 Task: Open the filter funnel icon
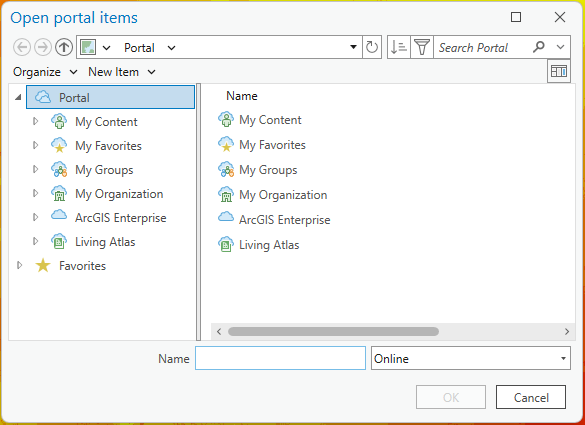point(422,47)
